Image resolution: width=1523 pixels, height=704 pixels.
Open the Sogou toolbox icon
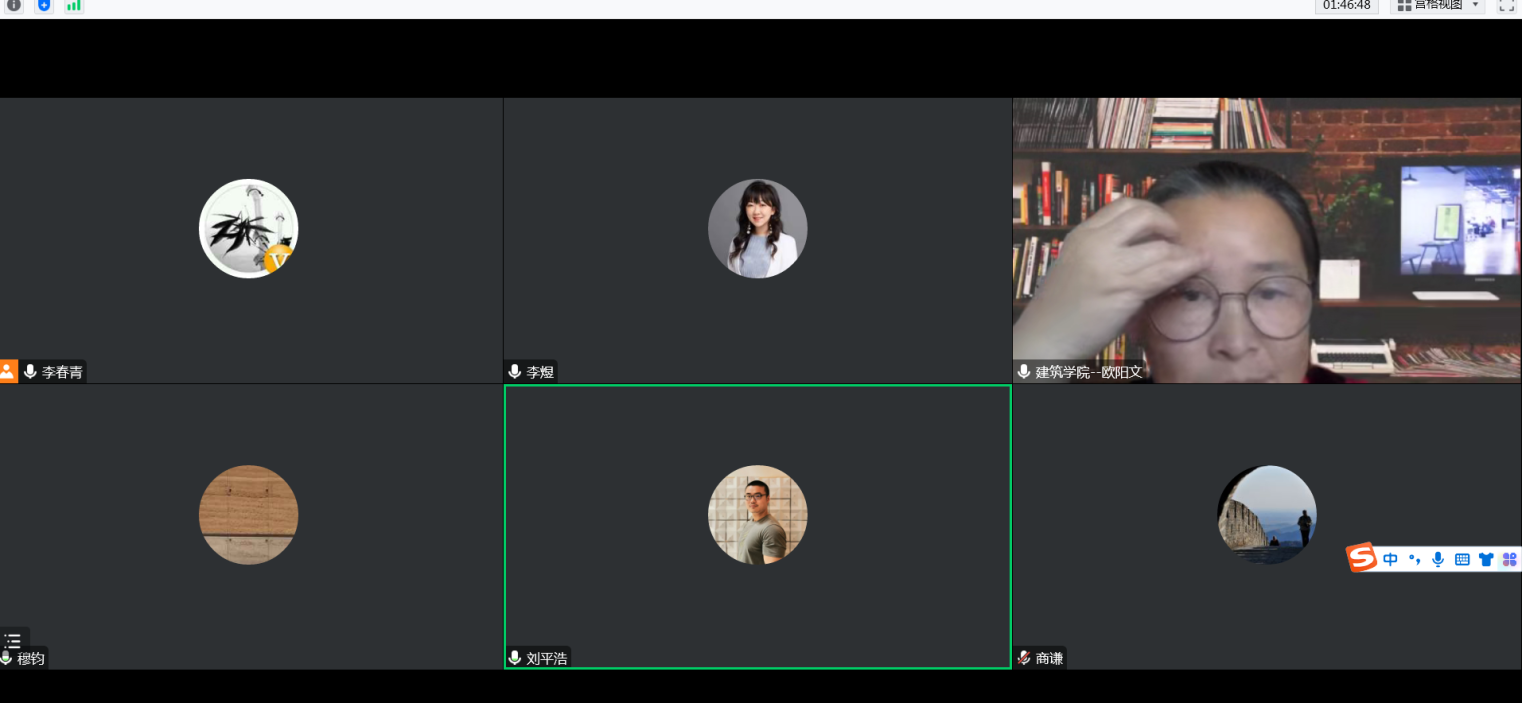[1509, 559]
